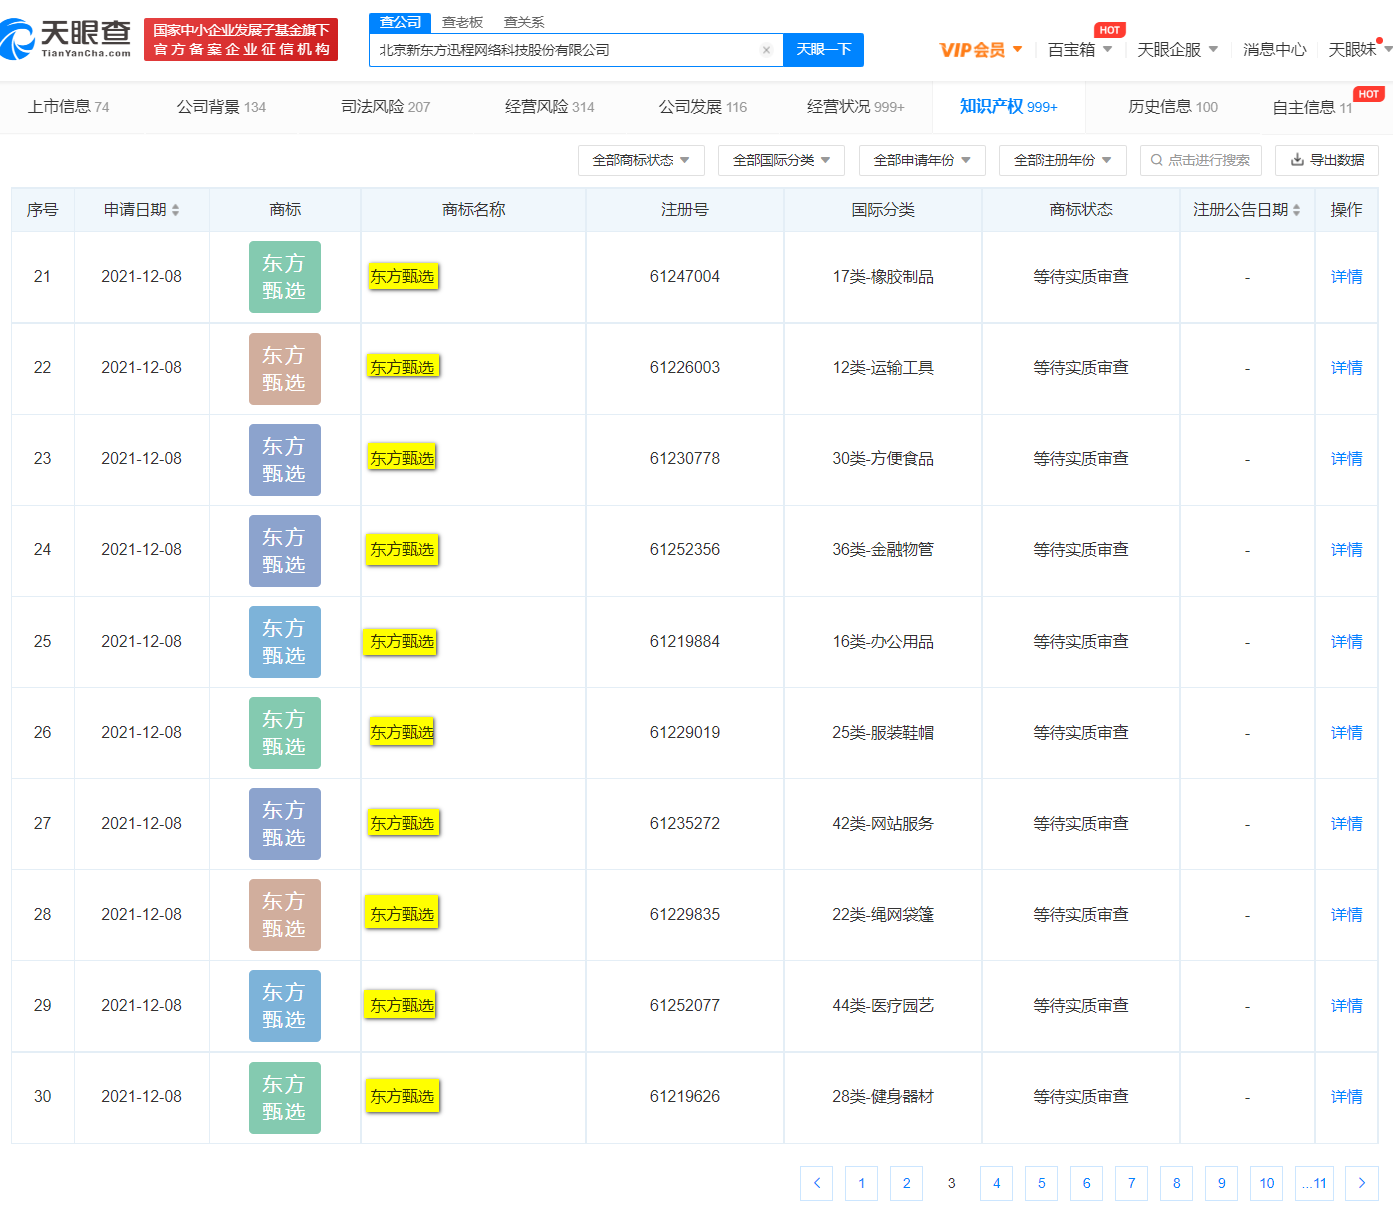Switch to 自主信息 tab
This screenshot has height=1218, width=1393.
pos(1312,107)
